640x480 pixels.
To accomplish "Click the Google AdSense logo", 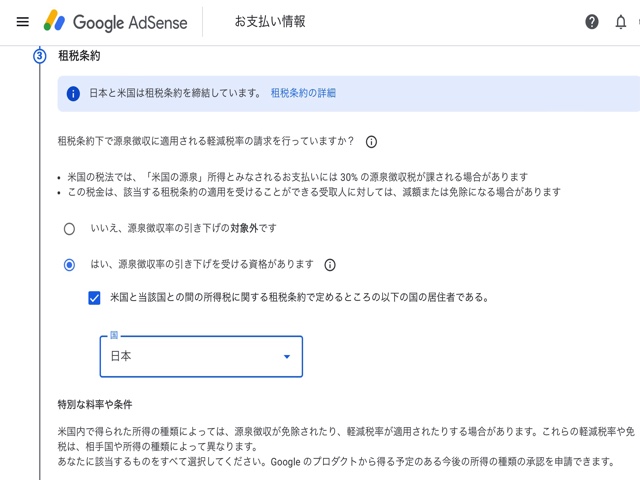I will [x=54, y=21].
